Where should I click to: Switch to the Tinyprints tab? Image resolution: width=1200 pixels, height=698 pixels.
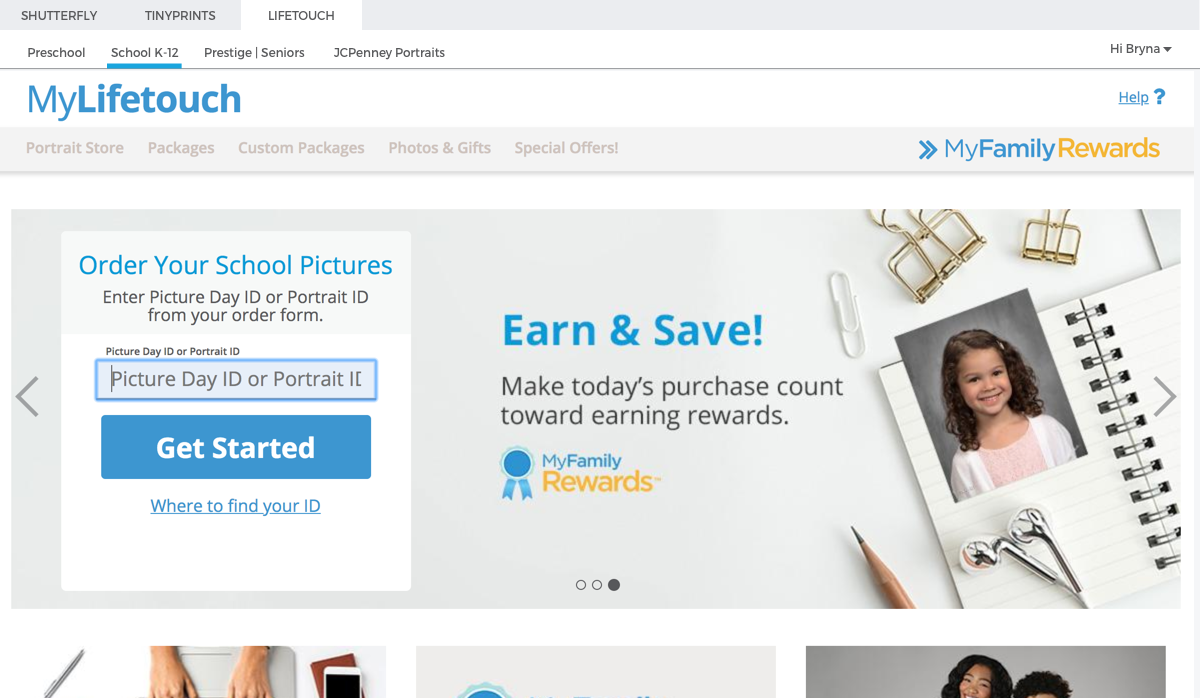click(180, 15)
